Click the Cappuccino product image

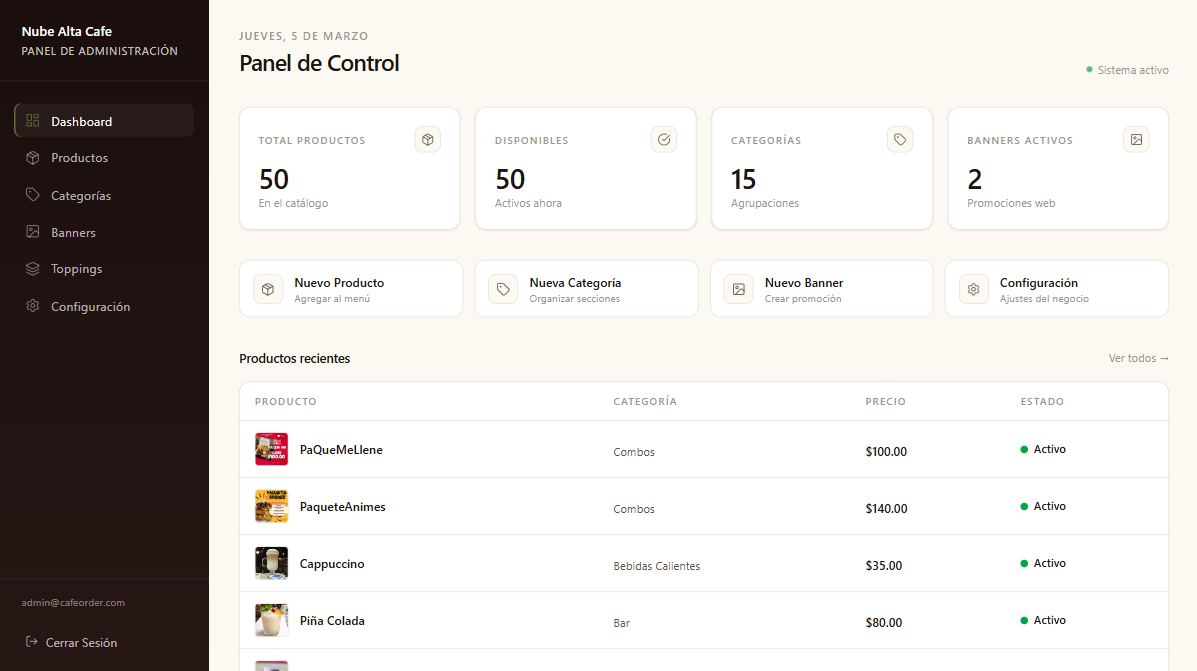pyautogui.click(x=271, y=563)
